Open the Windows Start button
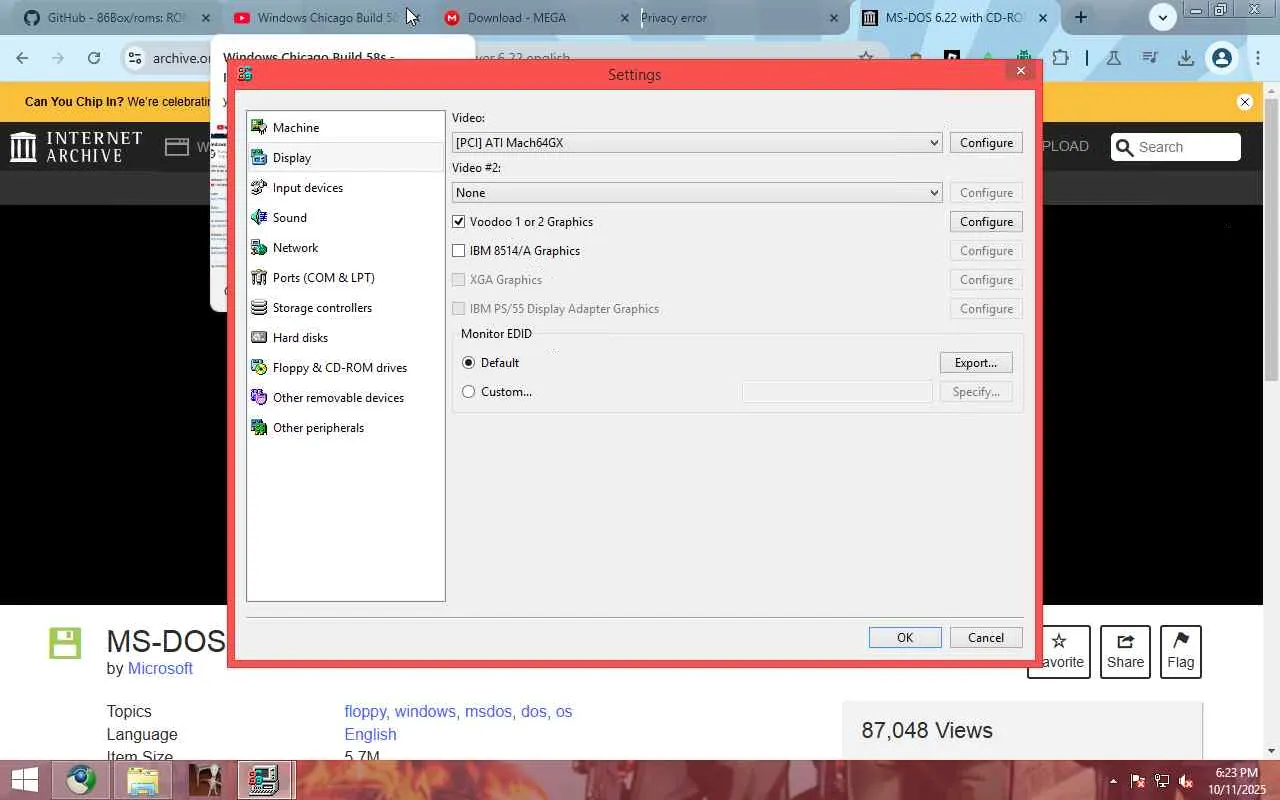The width and height of the screenshot is (1280, 800). click(24, 780)
